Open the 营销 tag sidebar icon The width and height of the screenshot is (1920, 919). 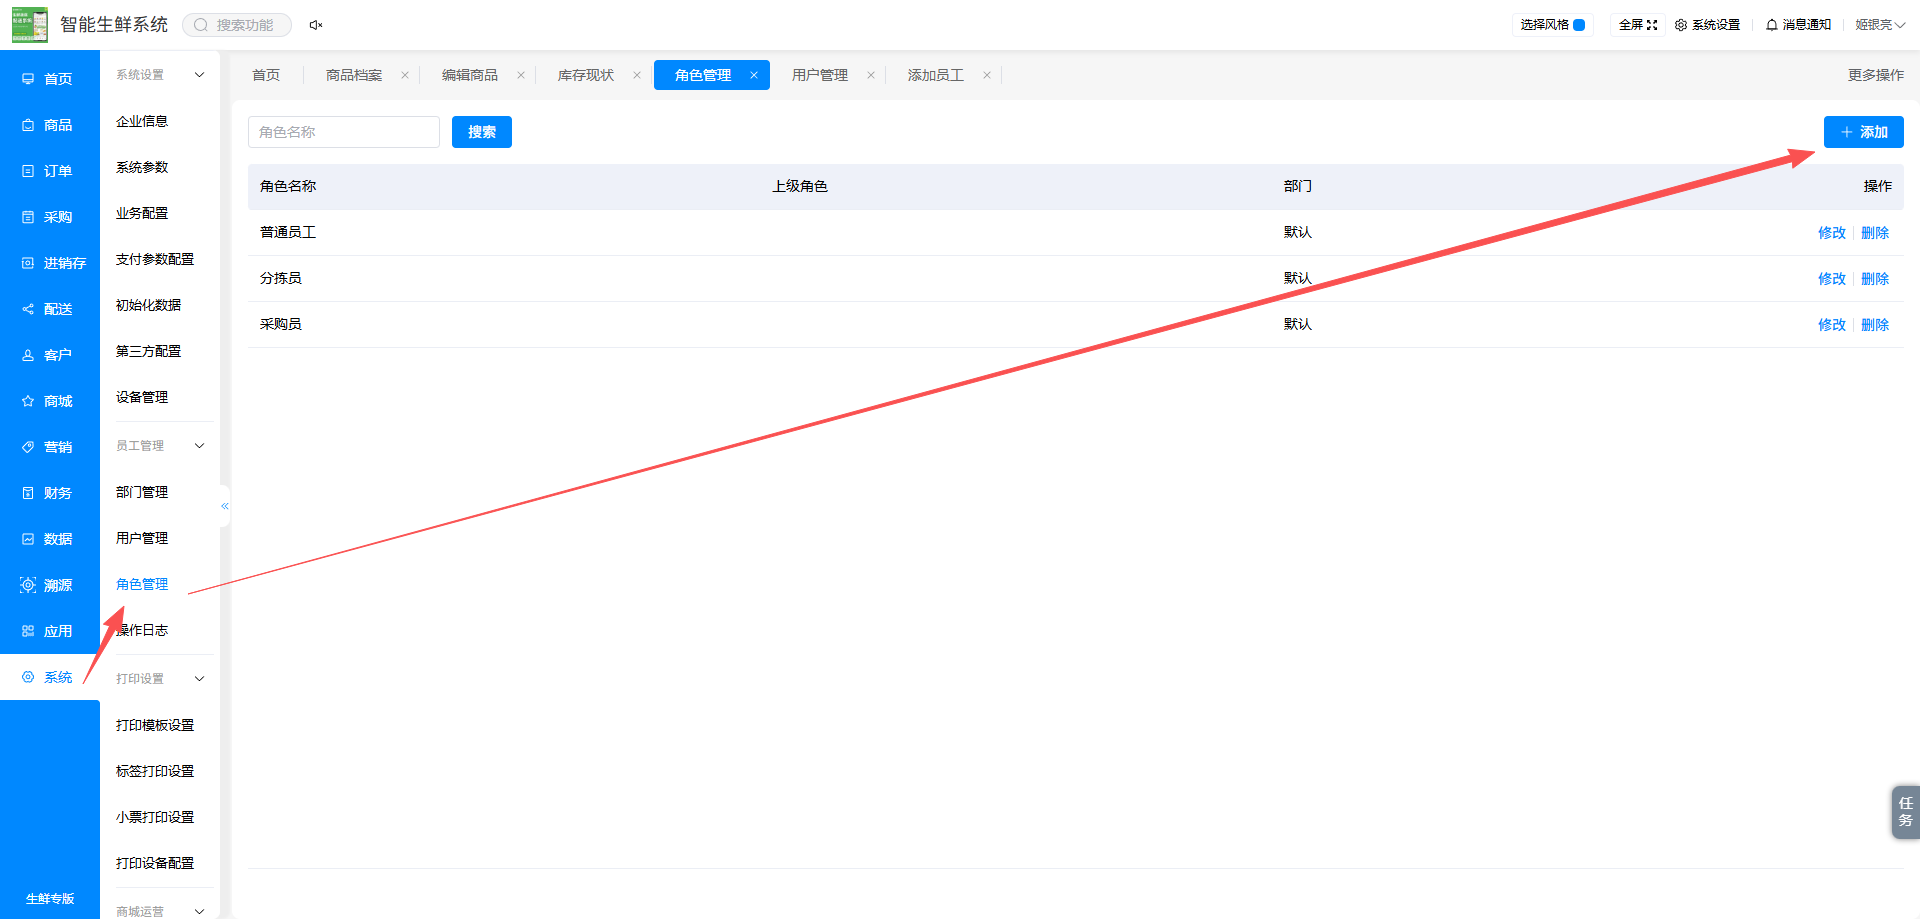(x=28, y=447)
